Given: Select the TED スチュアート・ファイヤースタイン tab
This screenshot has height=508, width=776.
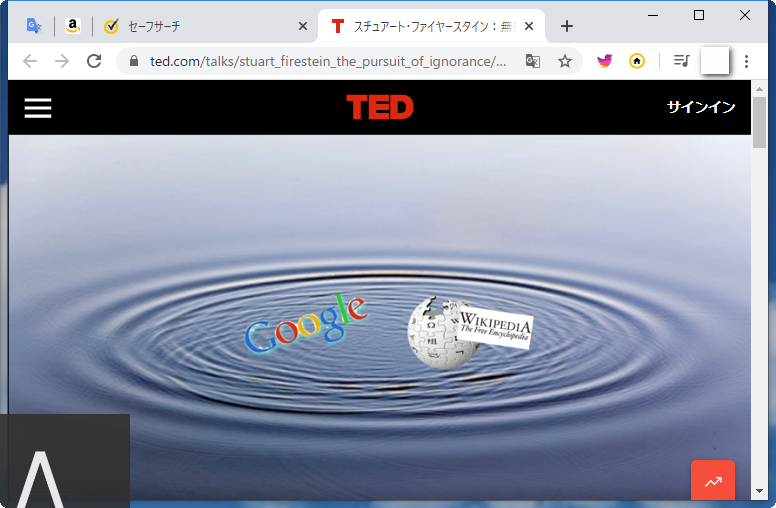Looking at the screenshot, I should (x=431, y=26).
